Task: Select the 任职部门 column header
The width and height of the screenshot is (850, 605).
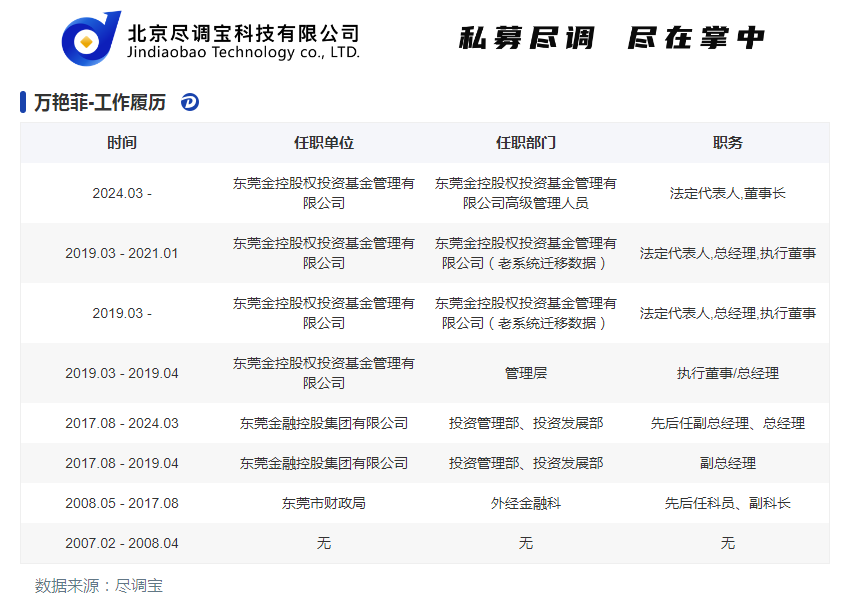Action: click(x=525, y=143)
